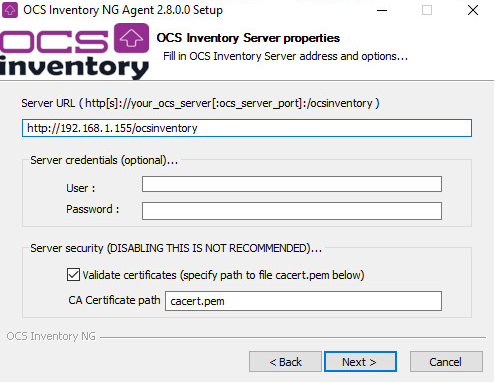Click the OCS Inventory NG branding text
Screen dimensions: 495x383
pos(51,336)
